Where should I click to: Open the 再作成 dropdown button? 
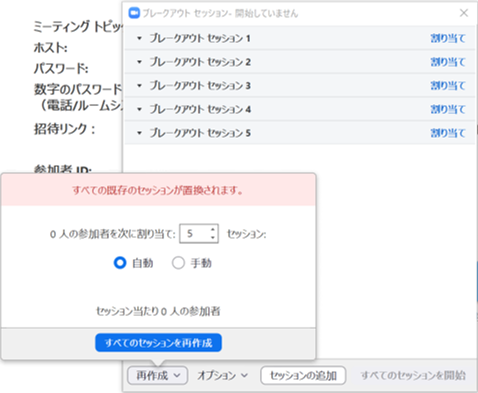[x=158, y=376]
